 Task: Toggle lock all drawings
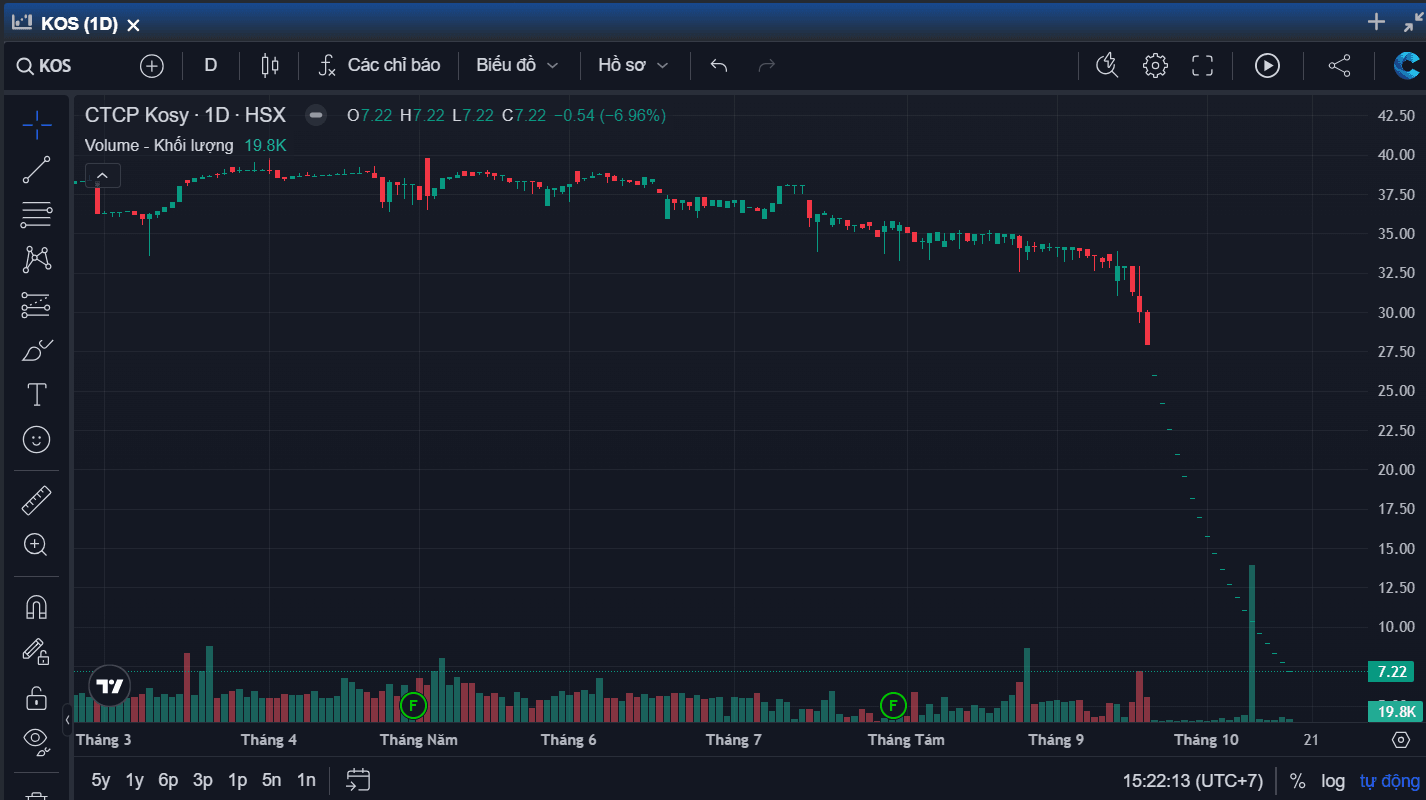point(37,697)
